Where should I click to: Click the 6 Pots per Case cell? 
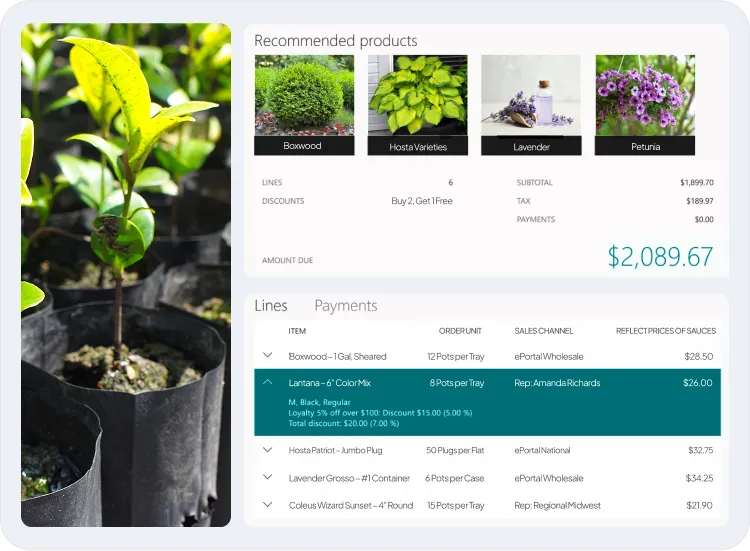454,478
